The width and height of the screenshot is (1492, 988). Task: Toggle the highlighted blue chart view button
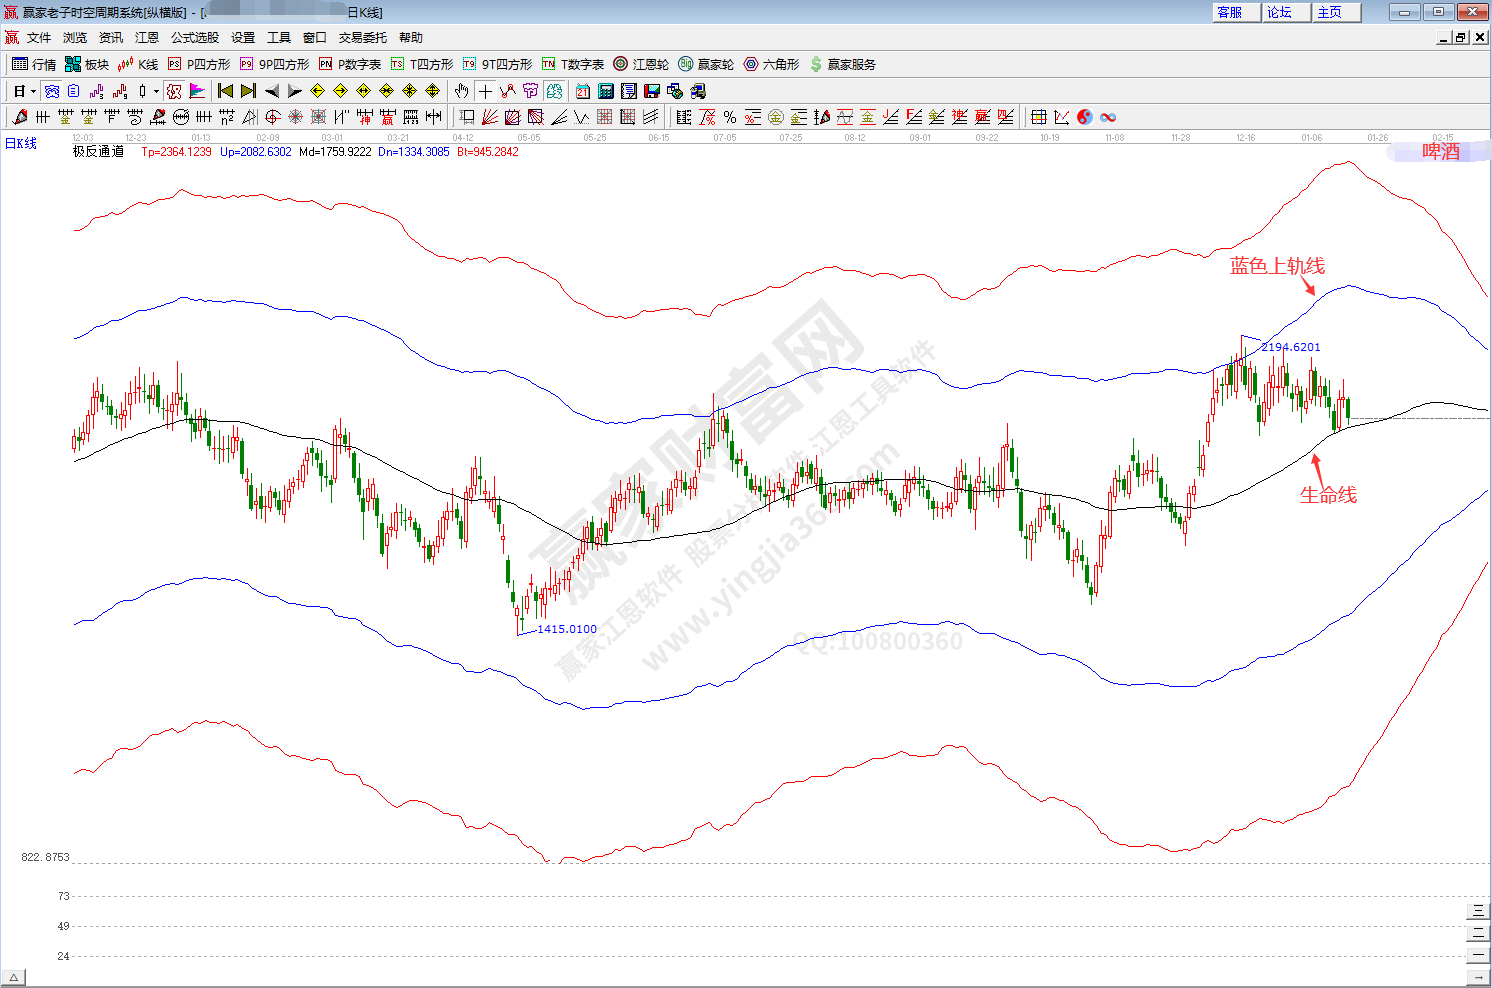52,91
